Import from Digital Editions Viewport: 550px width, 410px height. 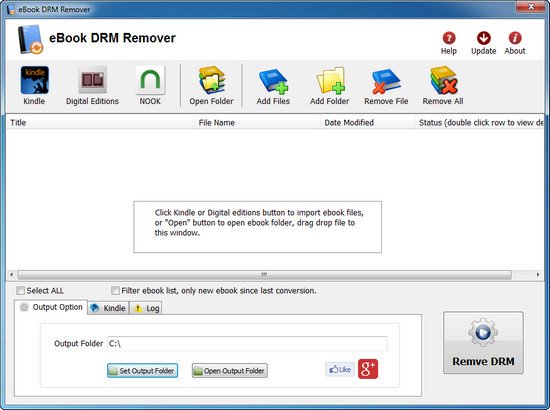(92, 80)
